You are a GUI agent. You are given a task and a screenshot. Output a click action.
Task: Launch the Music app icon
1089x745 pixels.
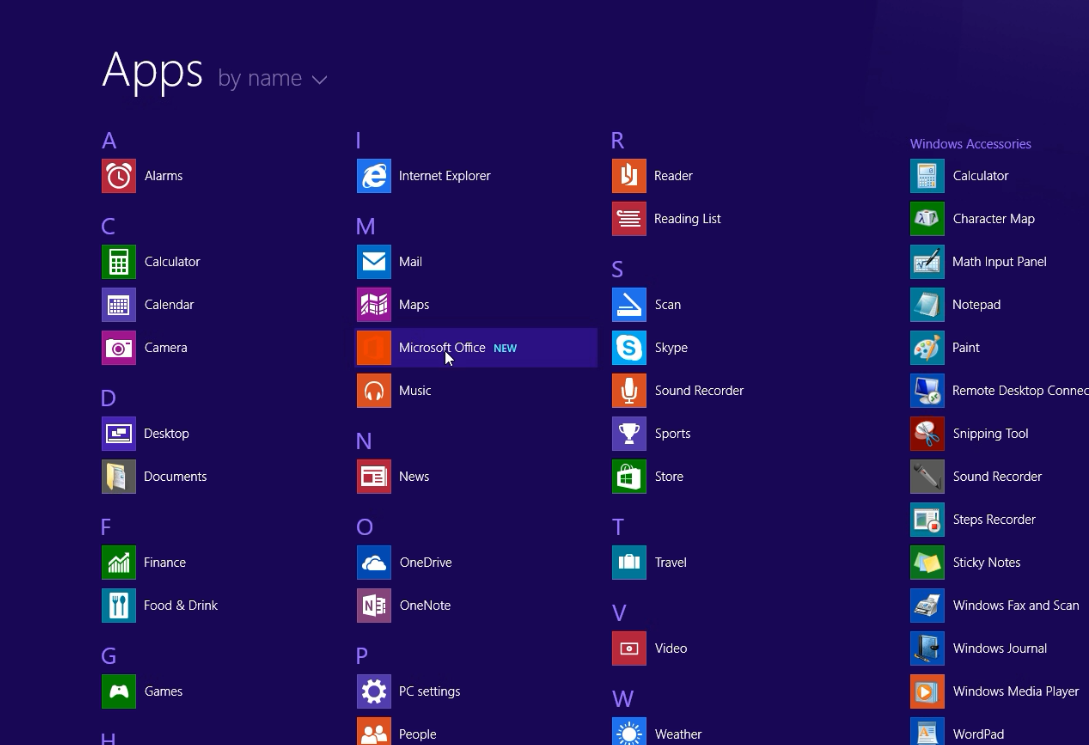(374, 391)
